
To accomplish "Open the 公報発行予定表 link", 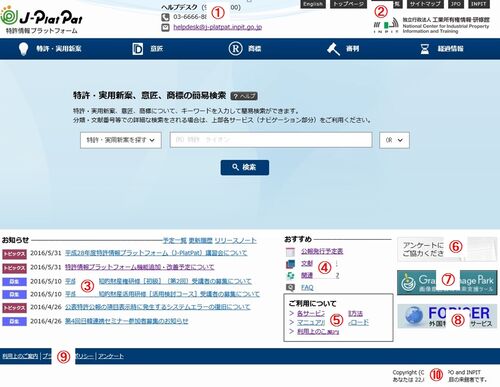I will tap(322, 251).
